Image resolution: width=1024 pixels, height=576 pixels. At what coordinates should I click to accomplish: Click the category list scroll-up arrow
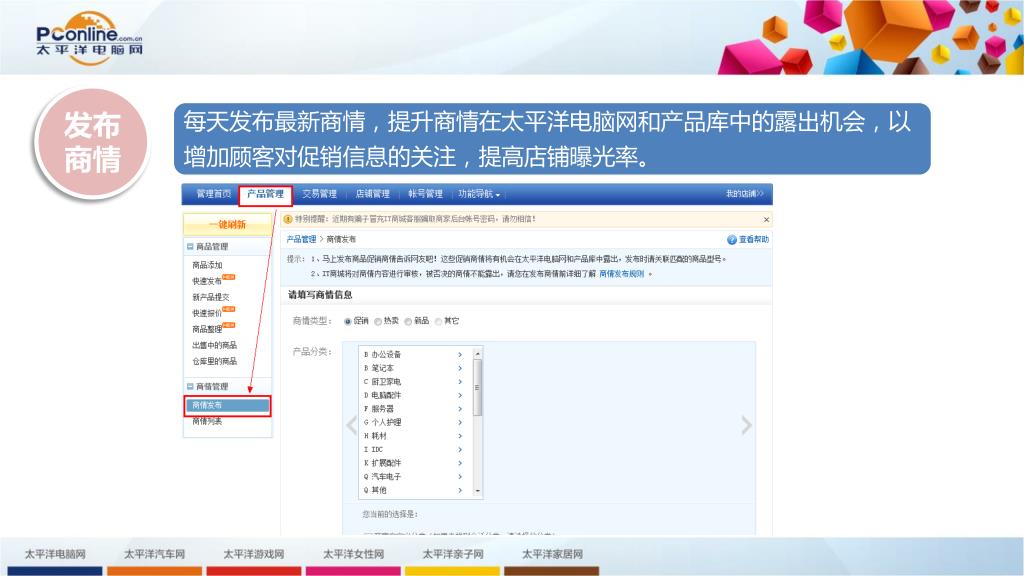[478, 353]
